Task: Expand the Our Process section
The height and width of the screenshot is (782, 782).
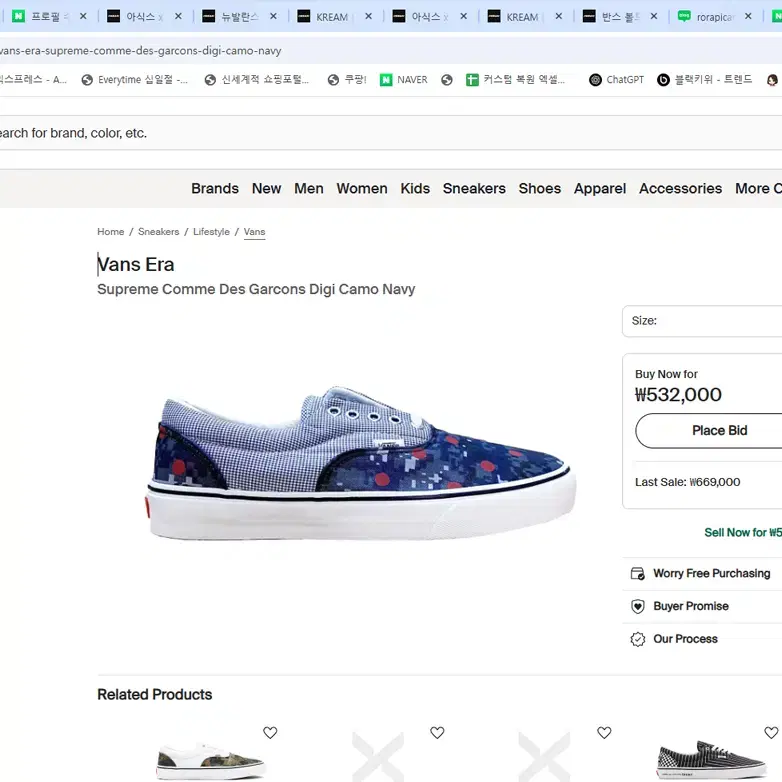Action: (x=685, y=640)
